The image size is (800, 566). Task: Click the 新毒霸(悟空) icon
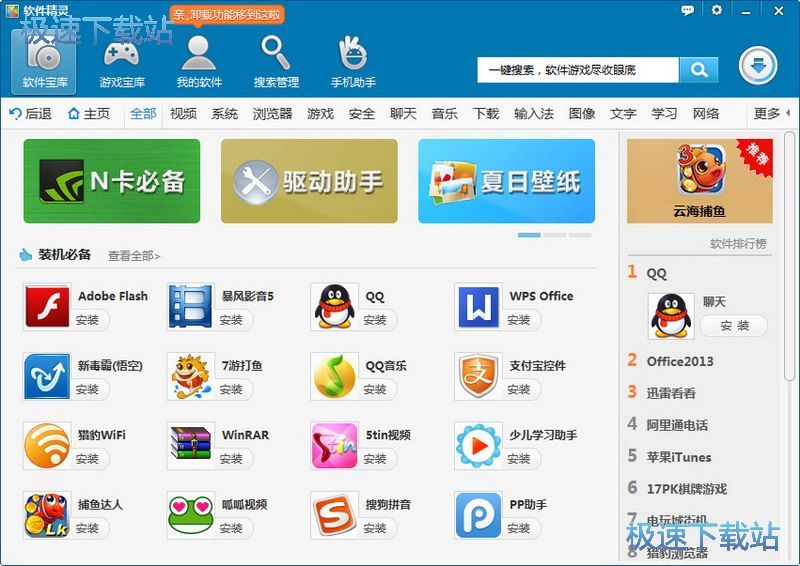[47, 376]
